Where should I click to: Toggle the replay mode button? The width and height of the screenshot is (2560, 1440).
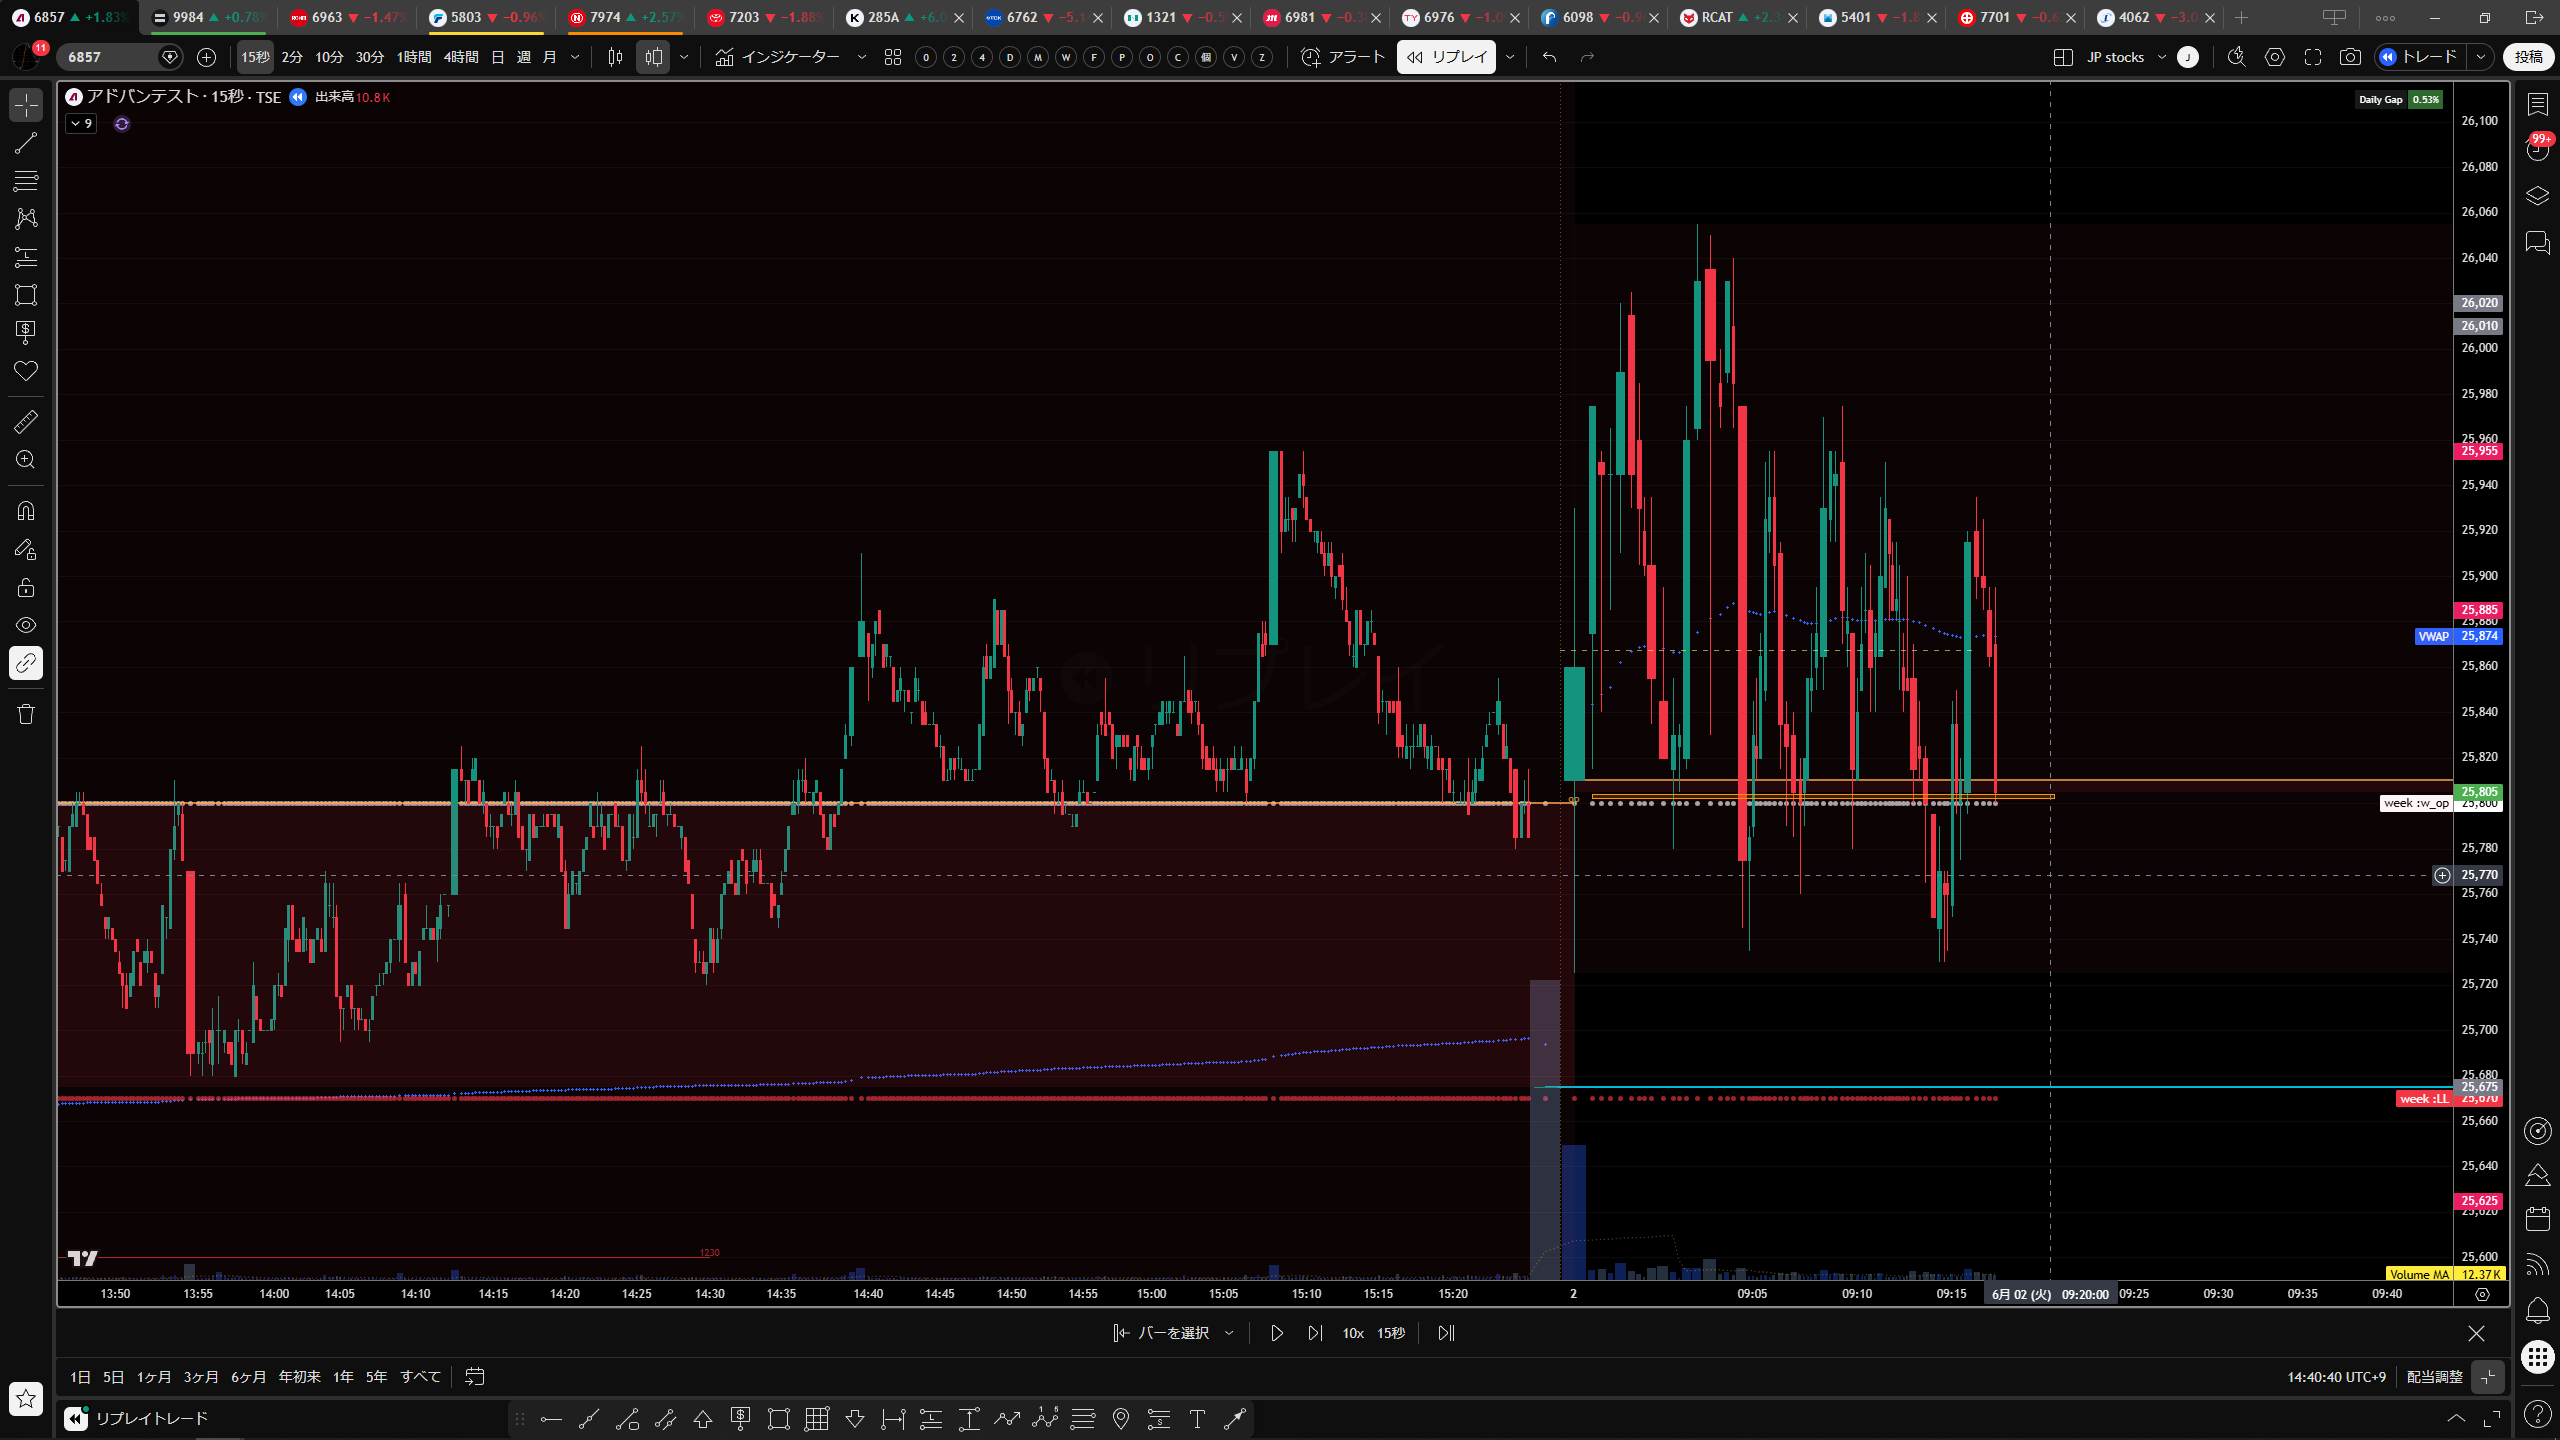1446,57
